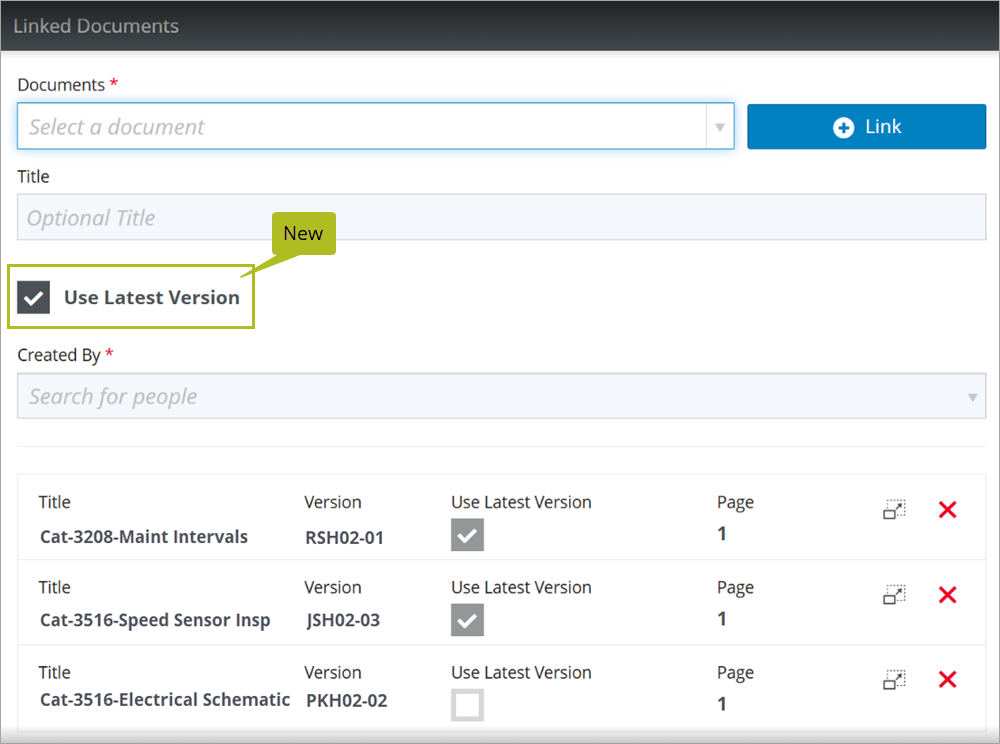Open the Created By people dropdown arrow

pyautogui.click(x=972, y=397)
